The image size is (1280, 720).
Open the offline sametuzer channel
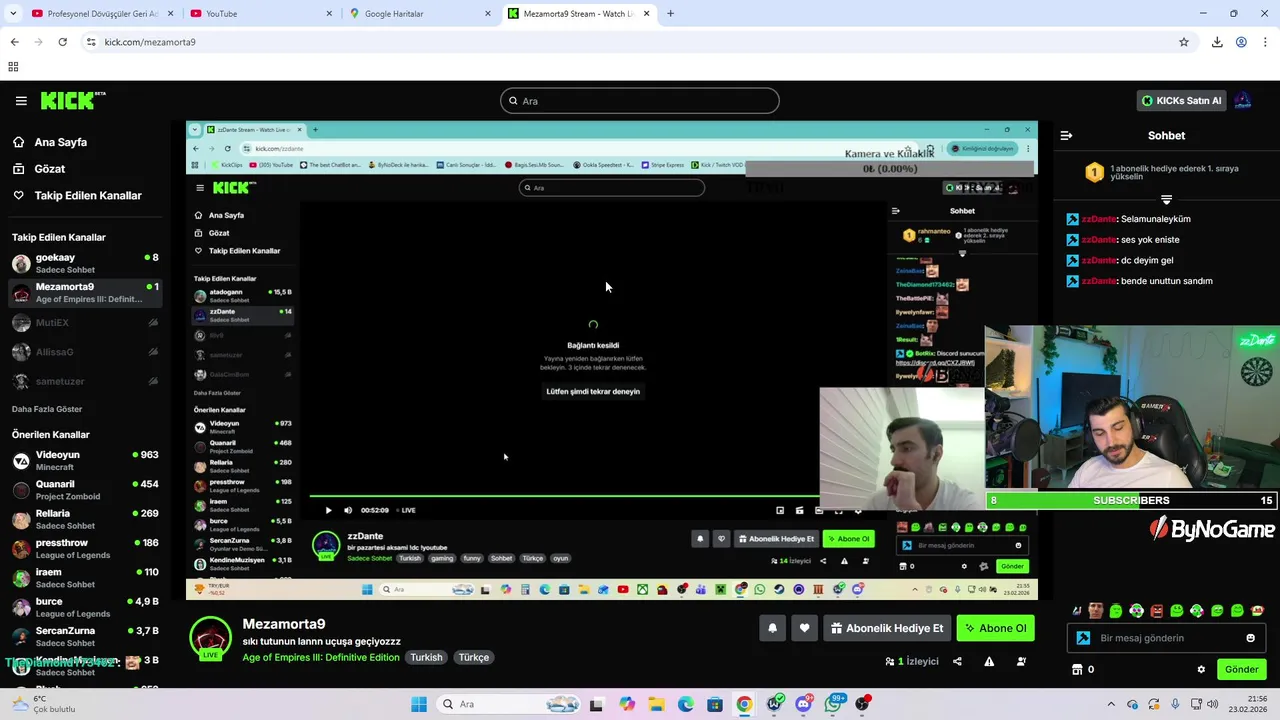(85, 381)
